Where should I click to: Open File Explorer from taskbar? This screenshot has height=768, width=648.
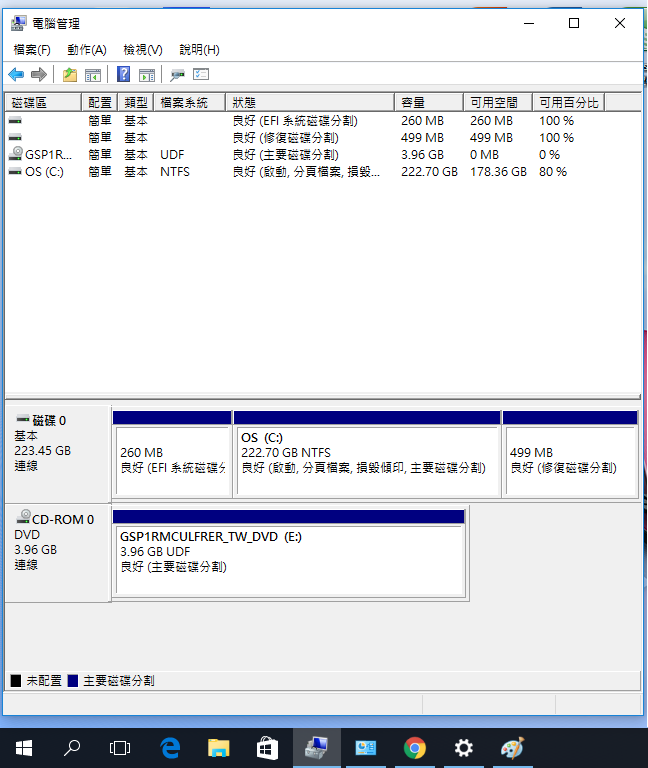click(x=218, y=748)
